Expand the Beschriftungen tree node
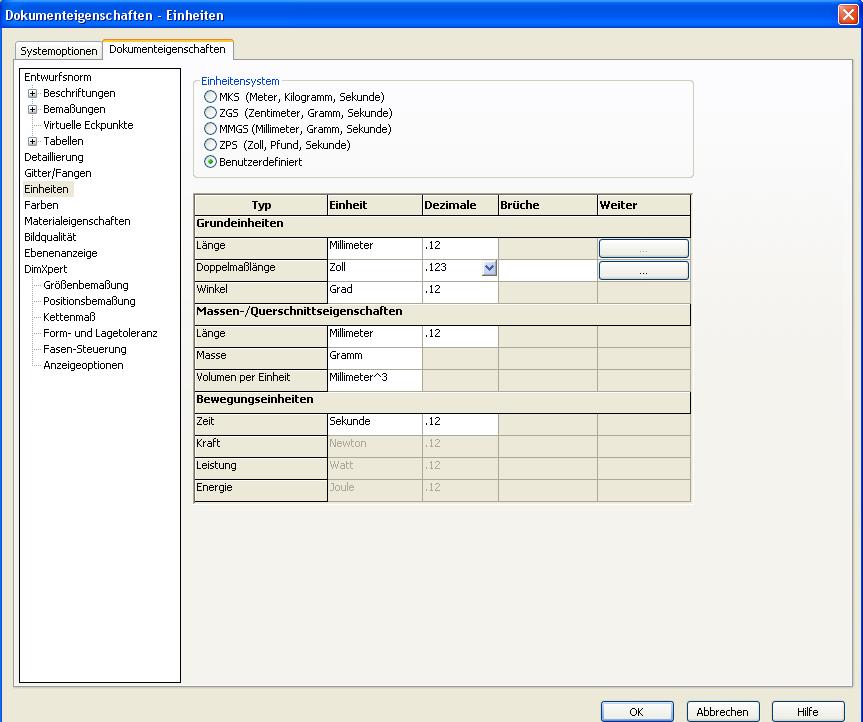 click(33, 93)
